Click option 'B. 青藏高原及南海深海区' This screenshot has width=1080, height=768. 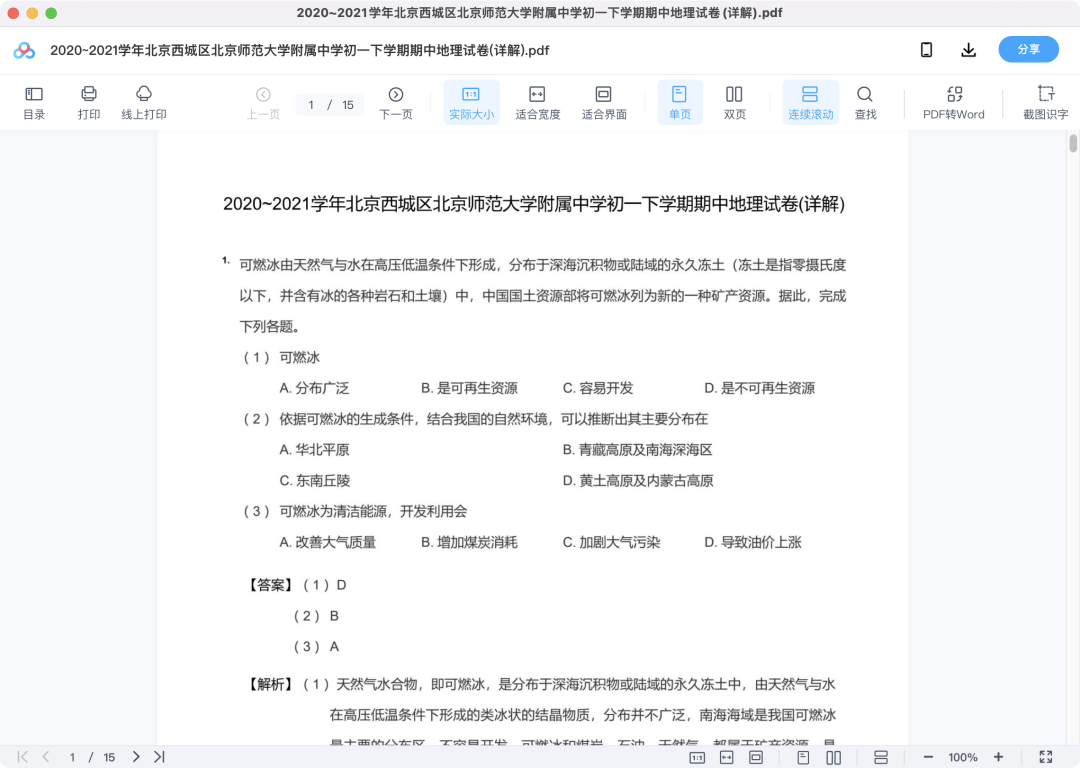coord(637,450)
